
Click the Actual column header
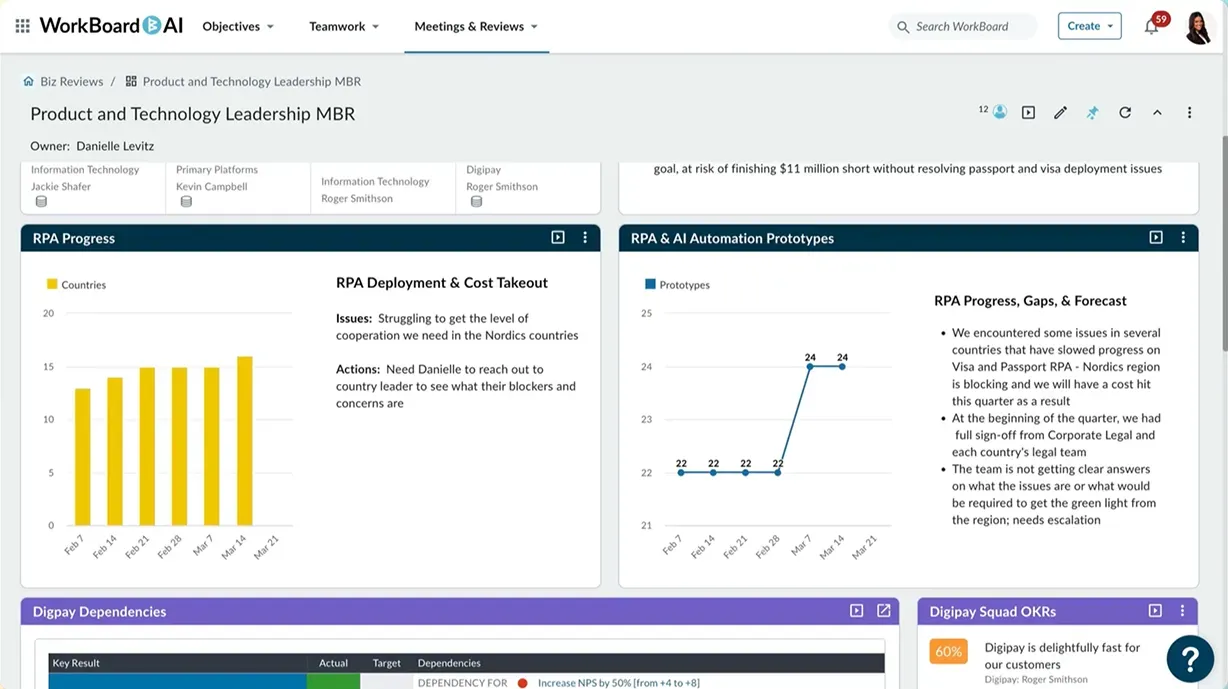point(333,663)
